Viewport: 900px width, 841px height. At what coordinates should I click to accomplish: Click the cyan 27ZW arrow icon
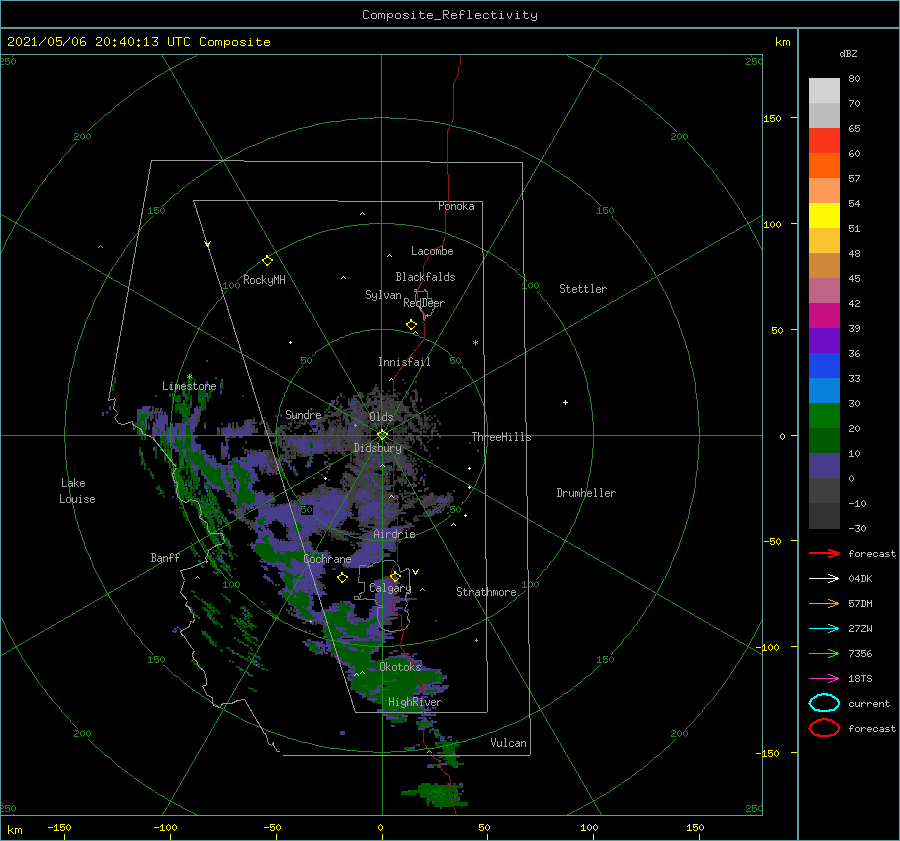coord(824,629)
